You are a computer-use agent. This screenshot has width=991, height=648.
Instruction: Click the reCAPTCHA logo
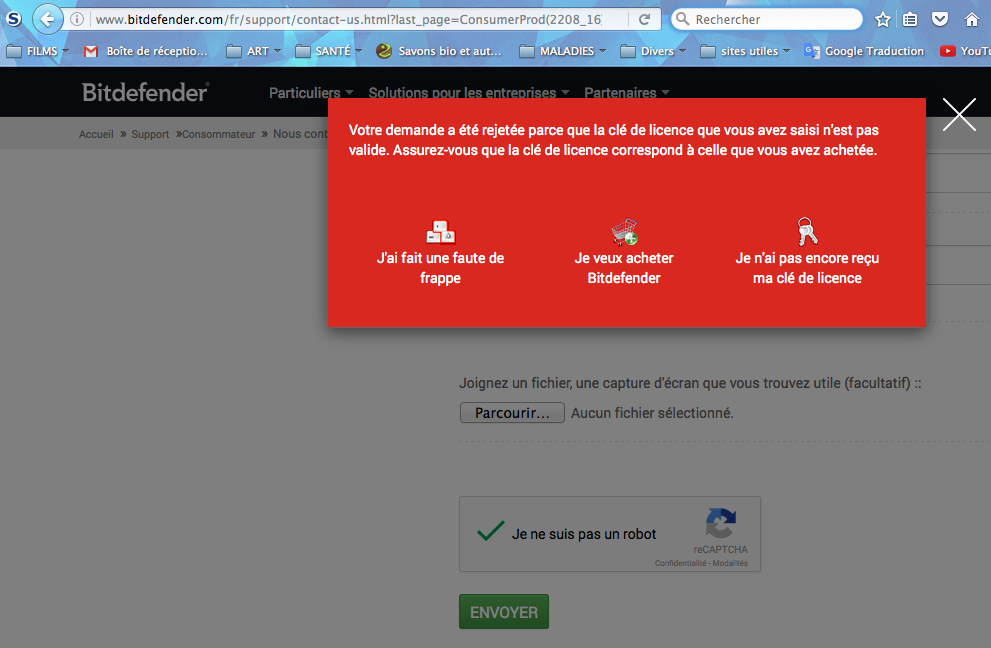tap(720, 523)
